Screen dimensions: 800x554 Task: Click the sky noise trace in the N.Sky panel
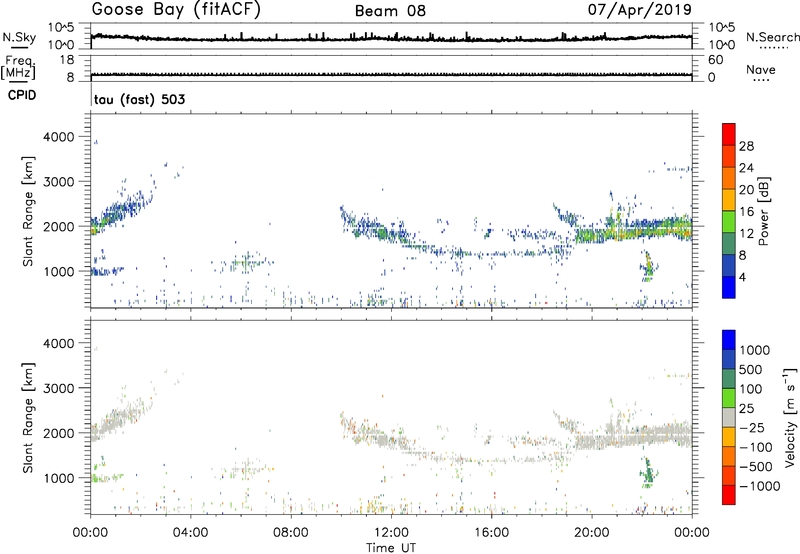391,38
